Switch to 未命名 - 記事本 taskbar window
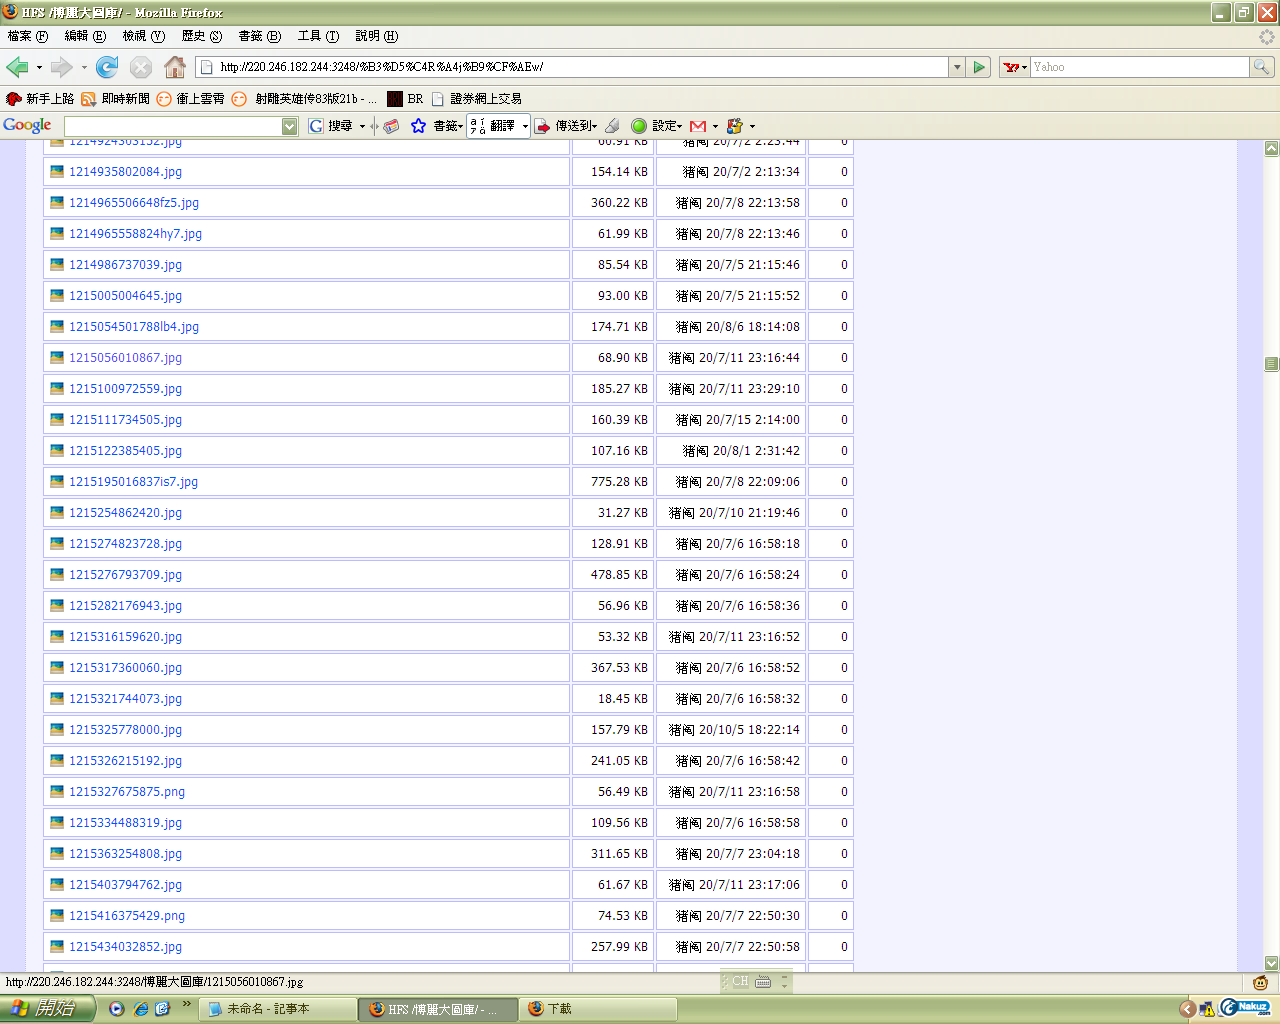The height and width of the screenshot is (1024, 1280). point(278,1009)
